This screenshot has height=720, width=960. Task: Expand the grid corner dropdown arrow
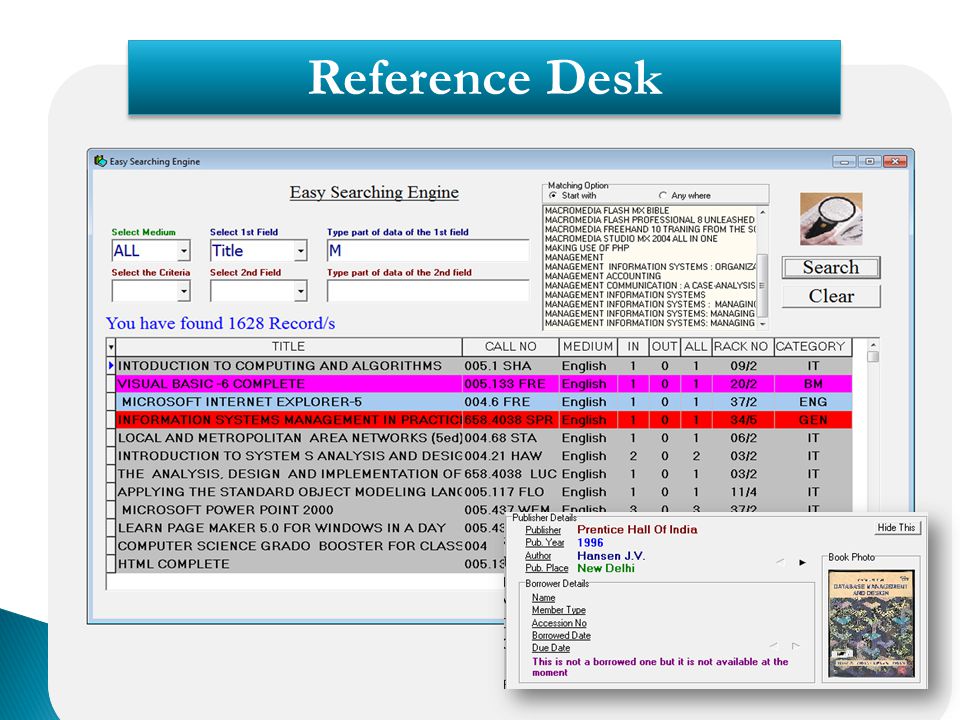[x=111, y=347]
